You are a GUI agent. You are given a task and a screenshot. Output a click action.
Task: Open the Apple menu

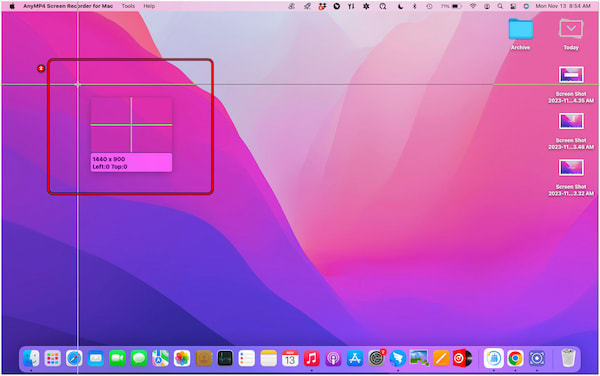point(12,6)
